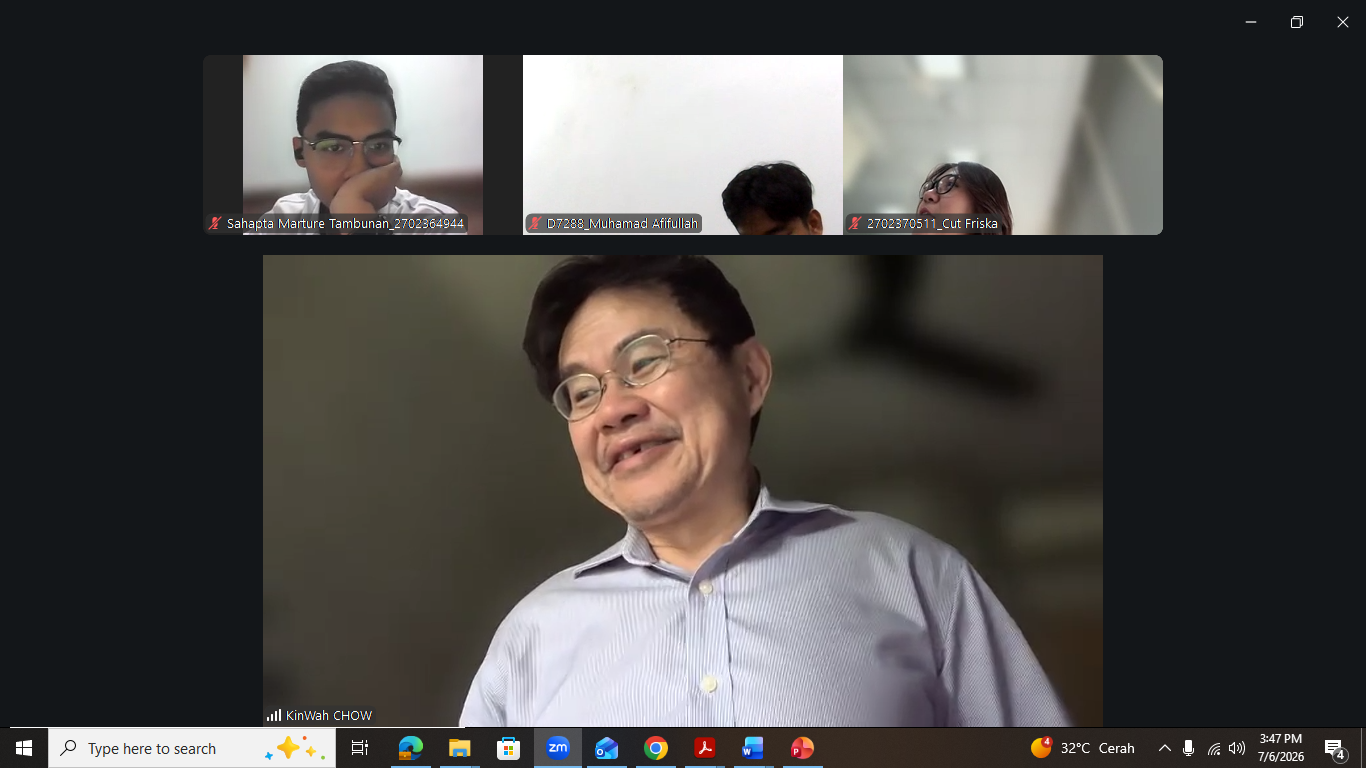This screenshot has width=1366, height=768.
Task: Click the KinWah CHOW name label
Action: point(329,715)
